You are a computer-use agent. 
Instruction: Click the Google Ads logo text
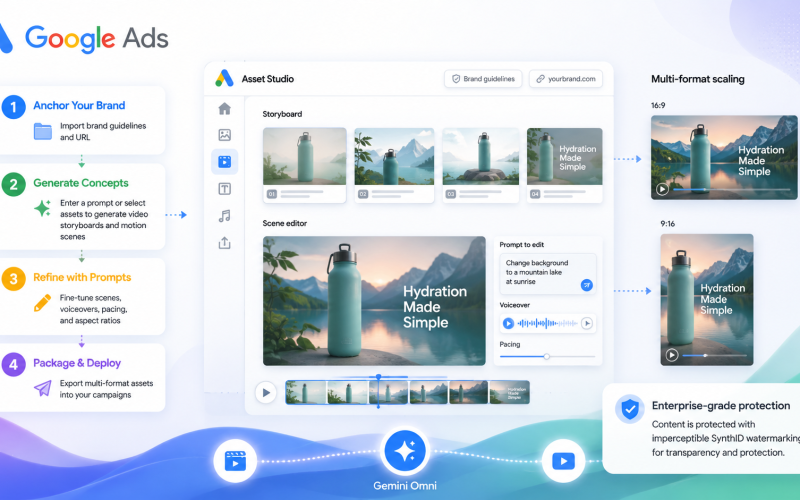click(x=97, y=39)
